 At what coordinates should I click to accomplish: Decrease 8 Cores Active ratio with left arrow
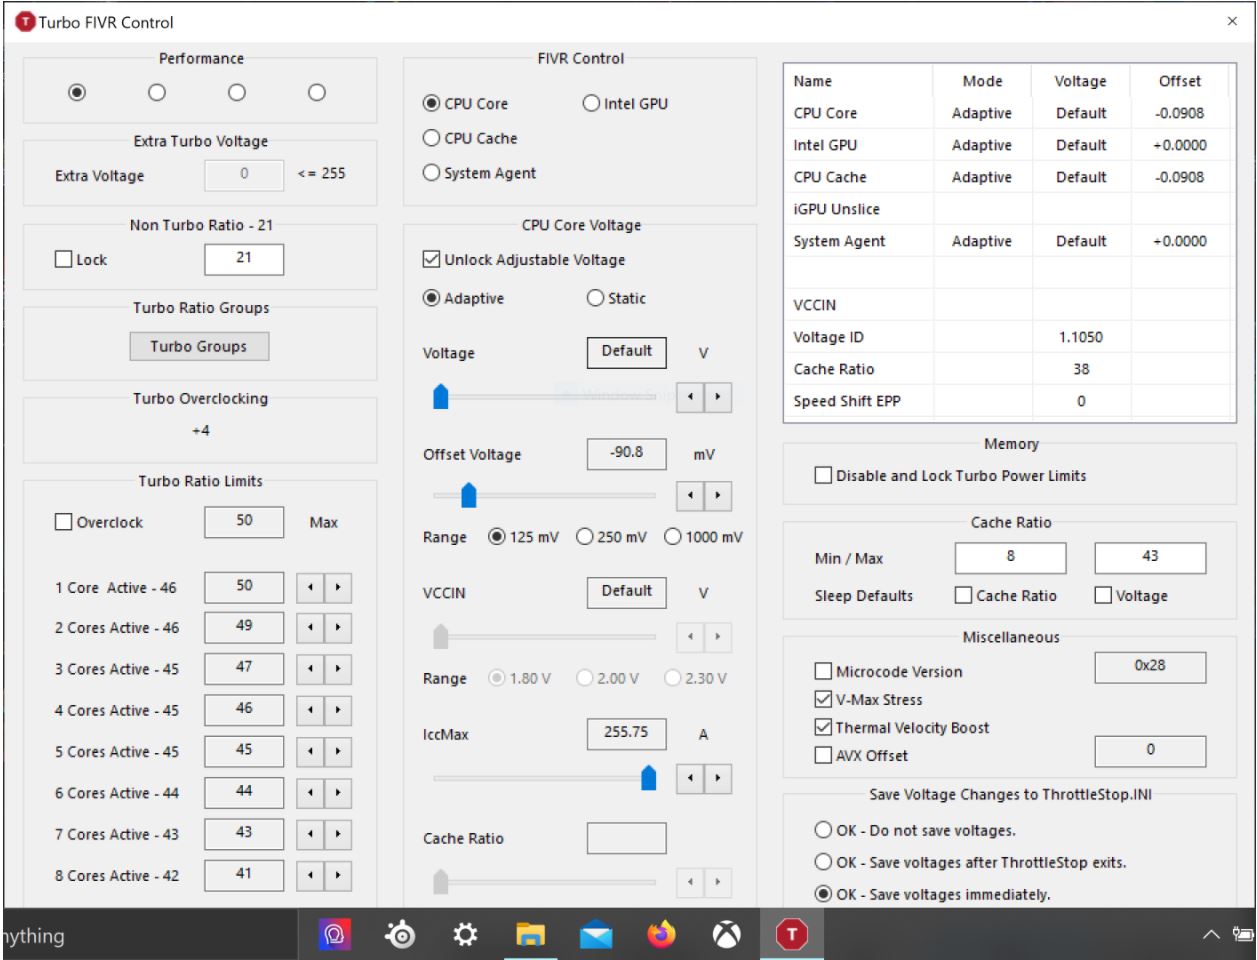tap(311, 877)
